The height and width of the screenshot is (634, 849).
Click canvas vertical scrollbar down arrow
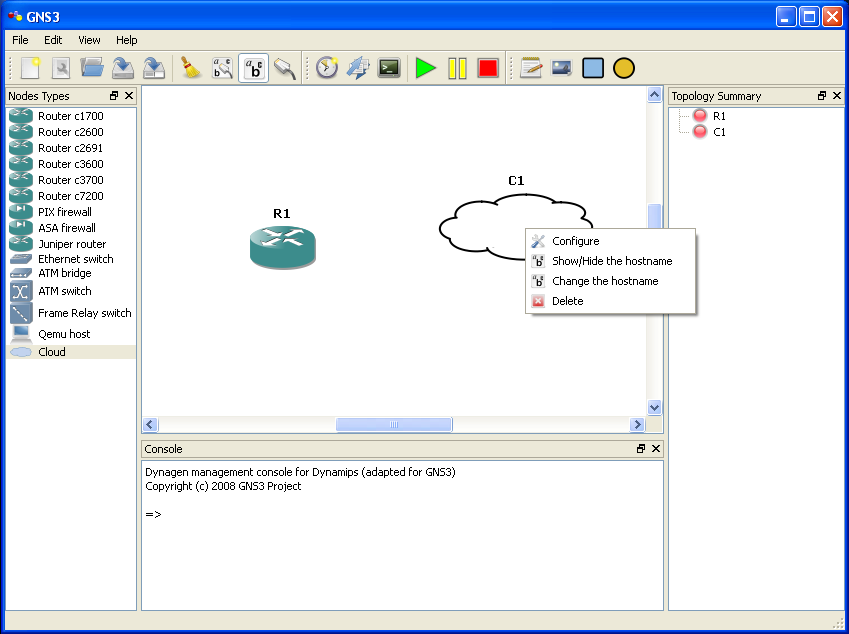coord(655,408)
